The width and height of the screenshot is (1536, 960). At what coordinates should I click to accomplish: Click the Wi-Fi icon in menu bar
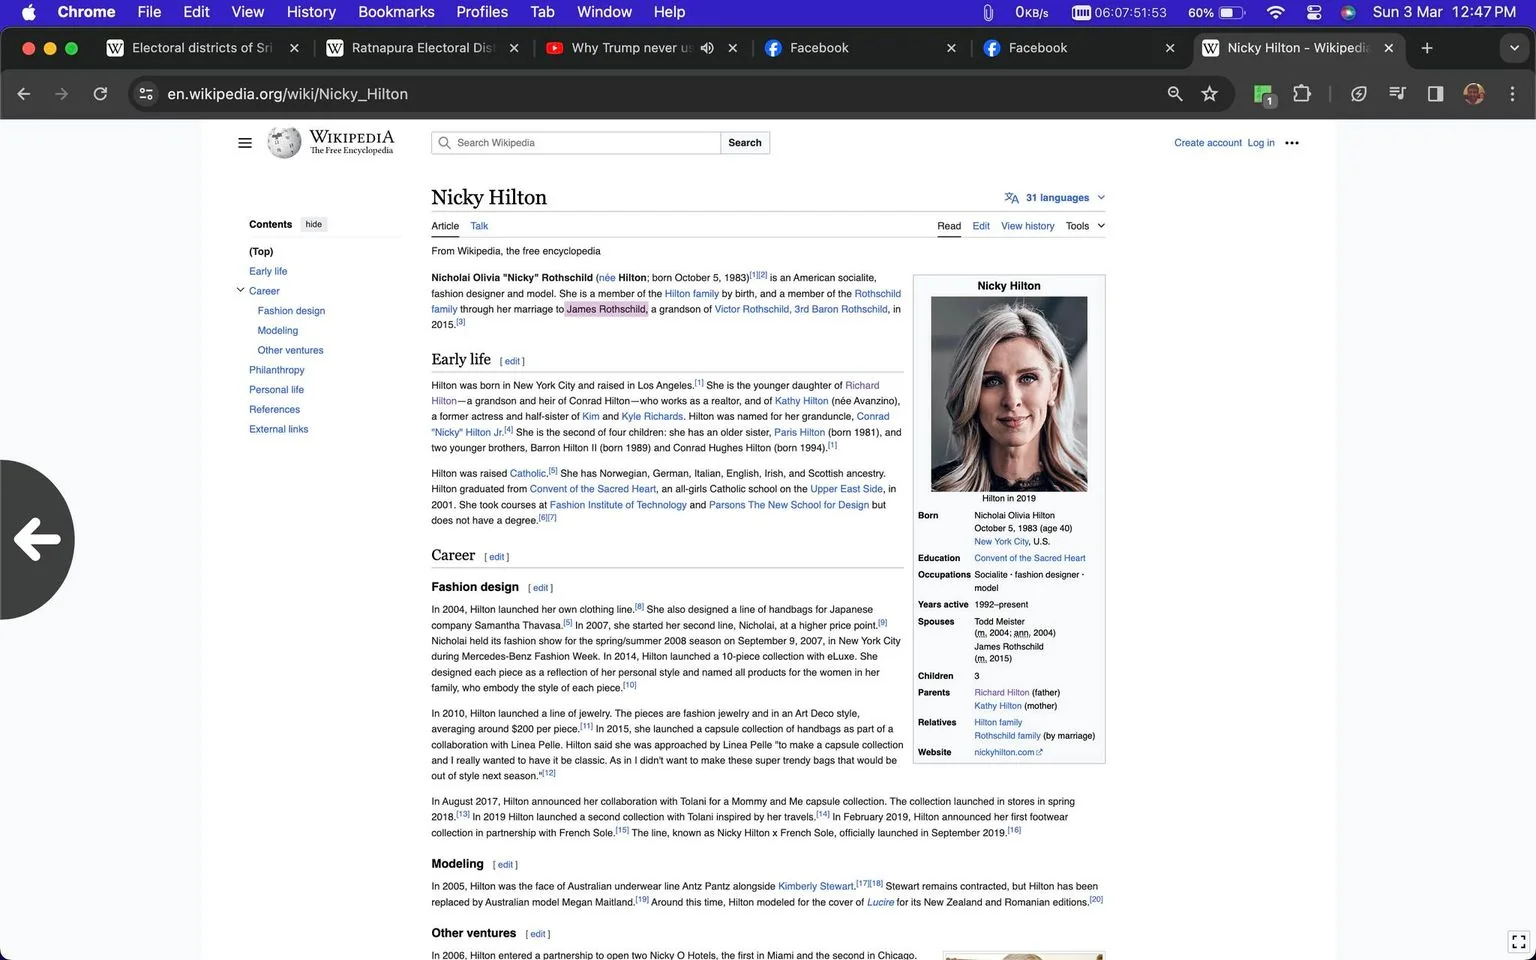1275,12
